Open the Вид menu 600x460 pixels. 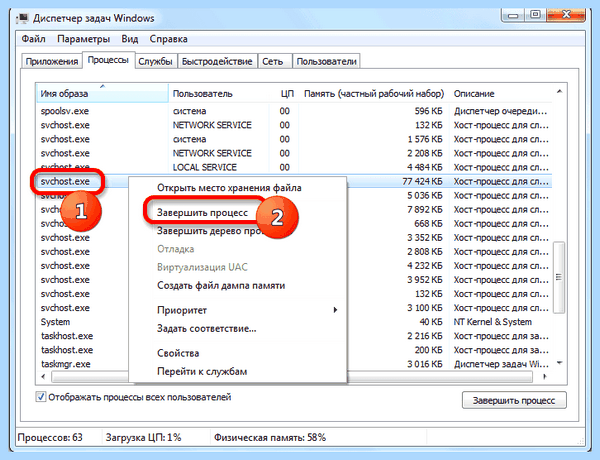coord(130,39)
